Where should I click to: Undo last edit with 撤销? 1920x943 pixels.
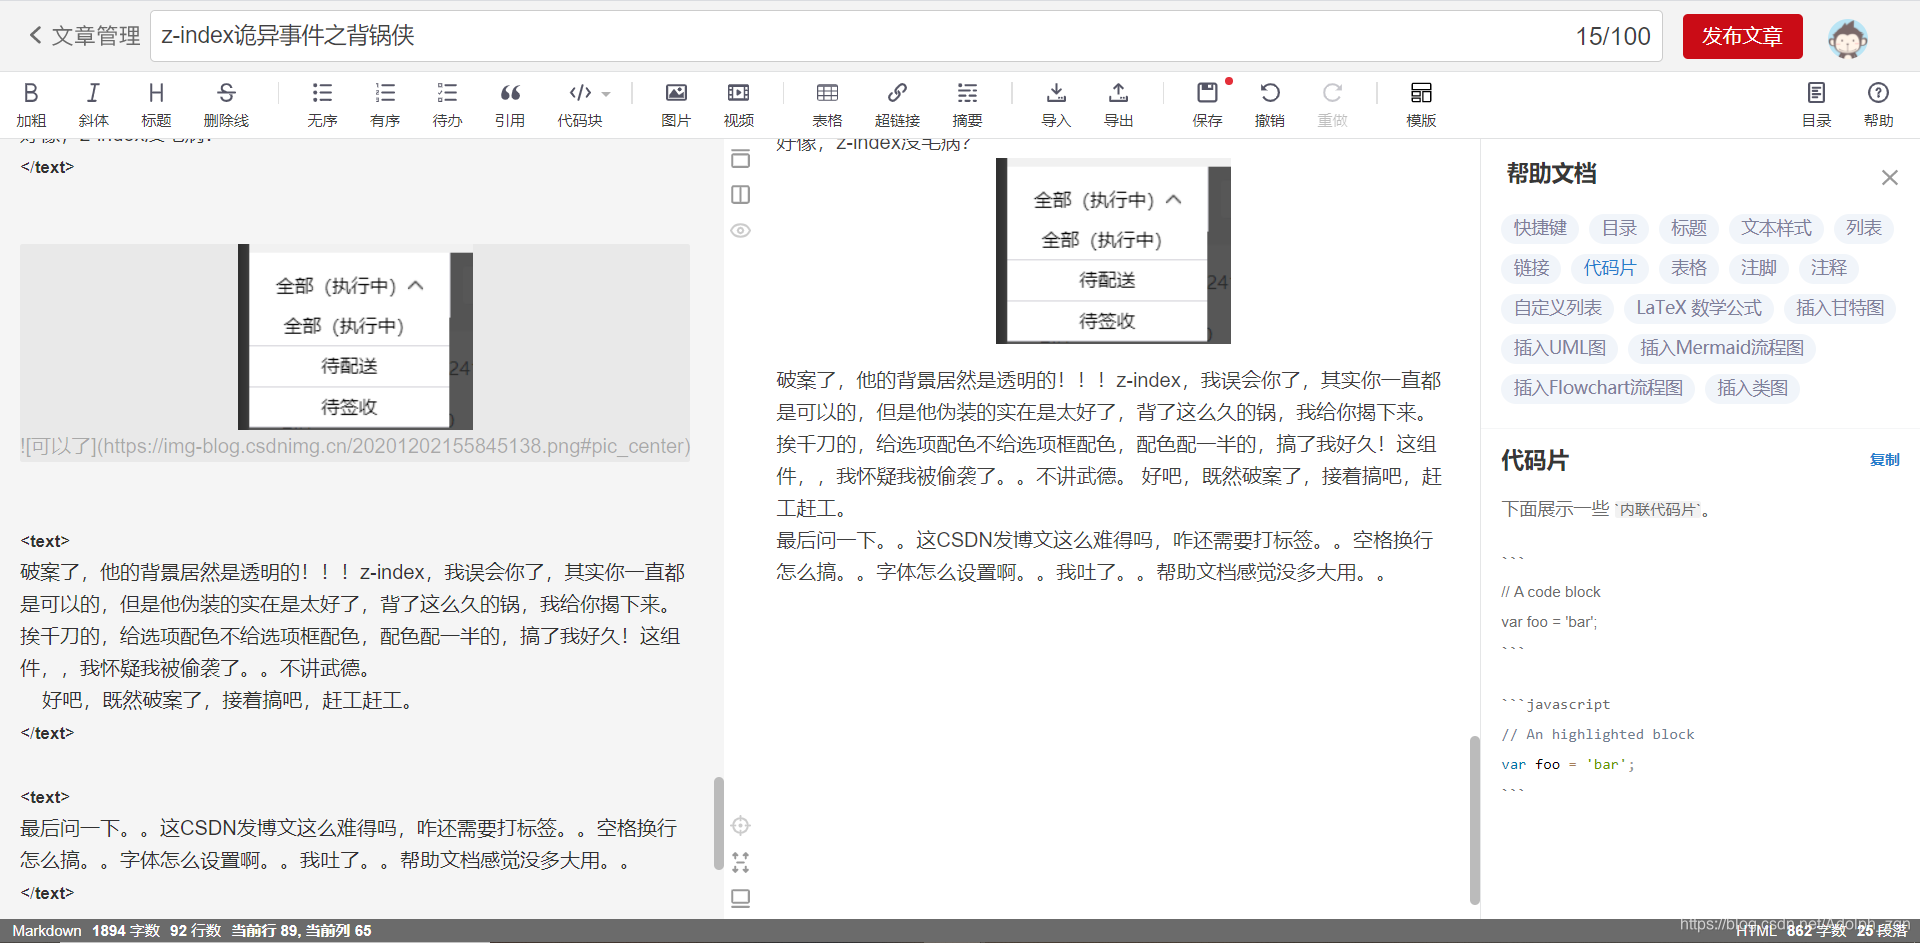coord(1269,103)
